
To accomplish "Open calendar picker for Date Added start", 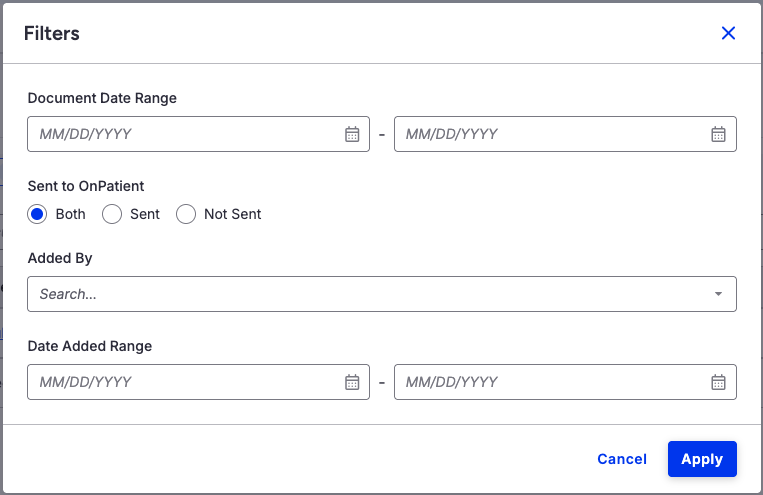I will pos(352,382).
